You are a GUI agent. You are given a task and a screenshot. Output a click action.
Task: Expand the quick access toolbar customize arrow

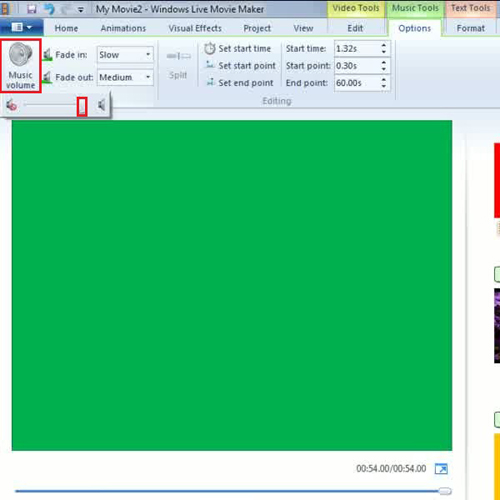(x=80, y=10)
